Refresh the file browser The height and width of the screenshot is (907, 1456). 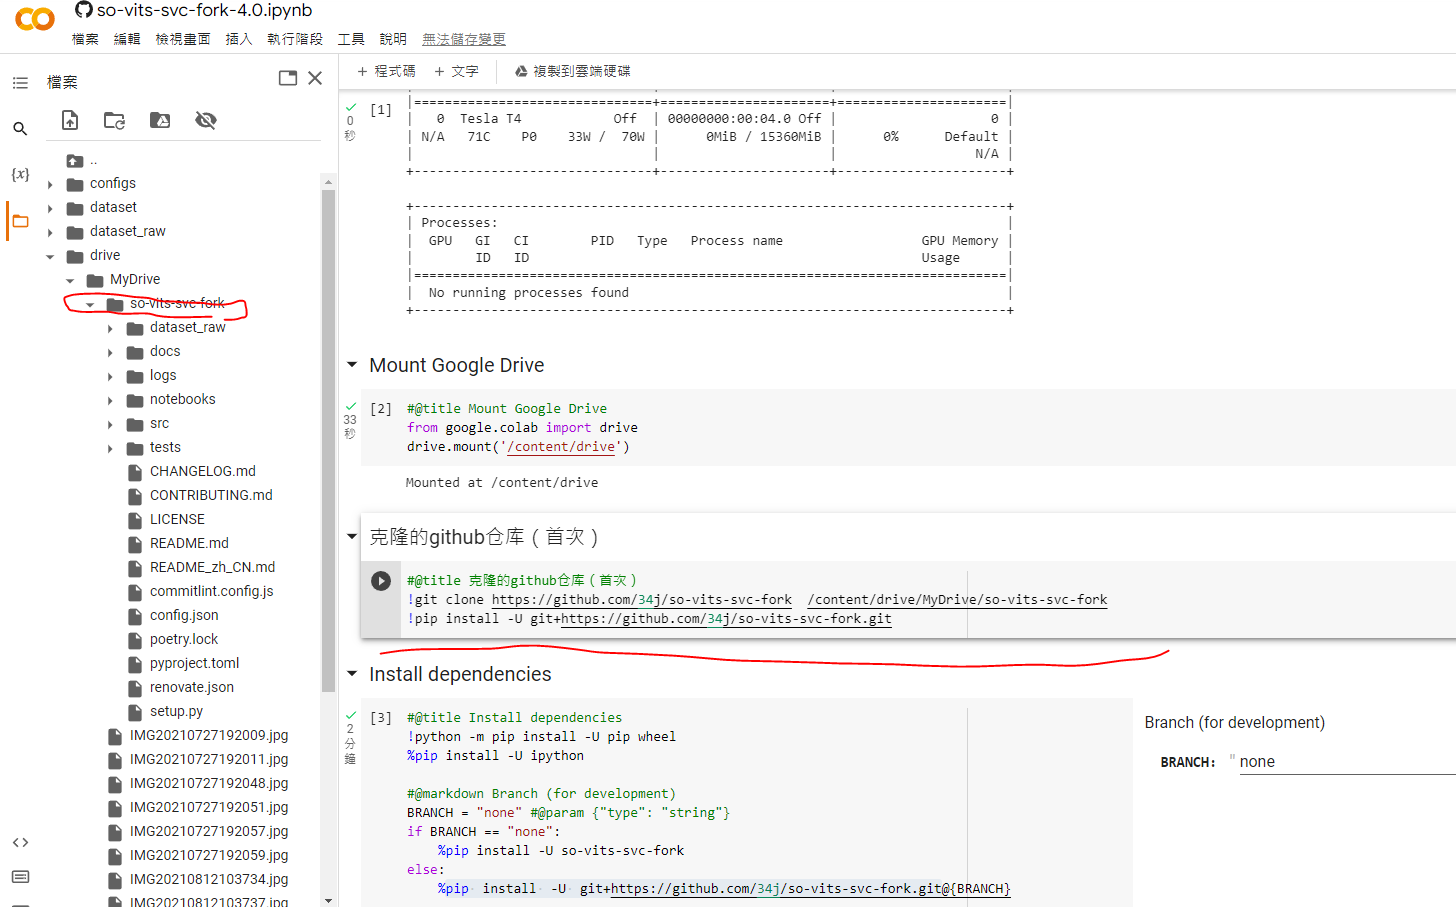pos(113,119)
